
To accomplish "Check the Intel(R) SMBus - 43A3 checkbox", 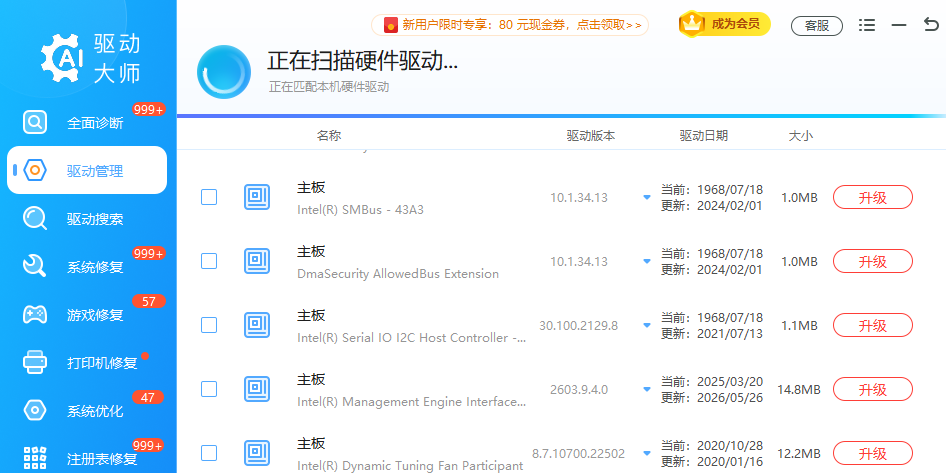I will (209, 197).
